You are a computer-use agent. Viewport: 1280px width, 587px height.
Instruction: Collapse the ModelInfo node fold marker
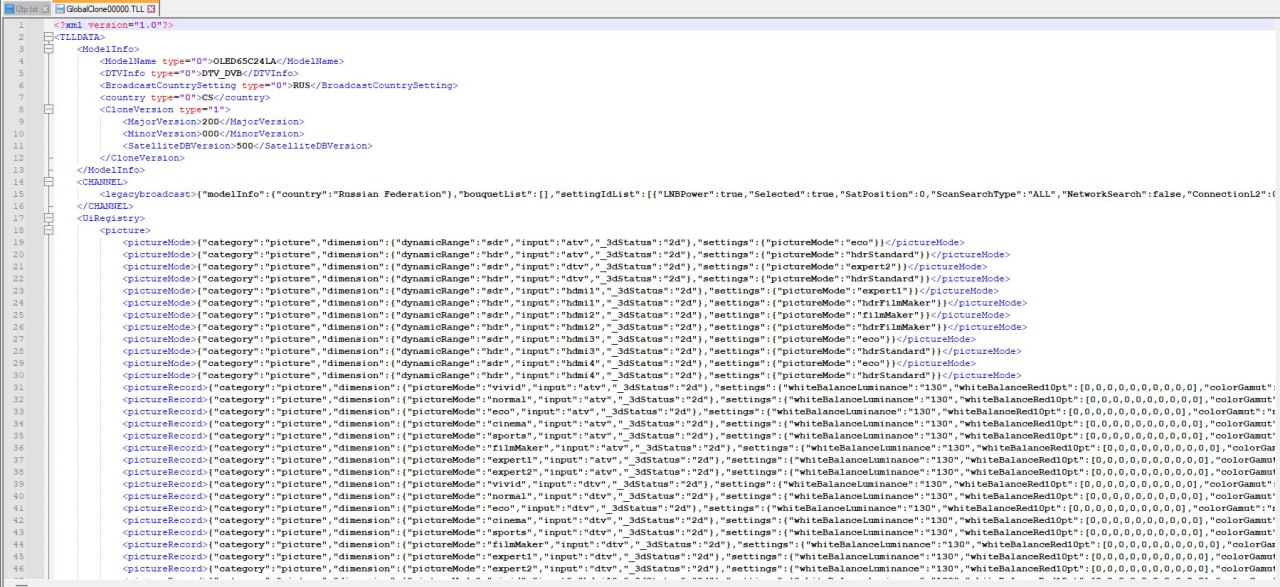pos(46,49)
